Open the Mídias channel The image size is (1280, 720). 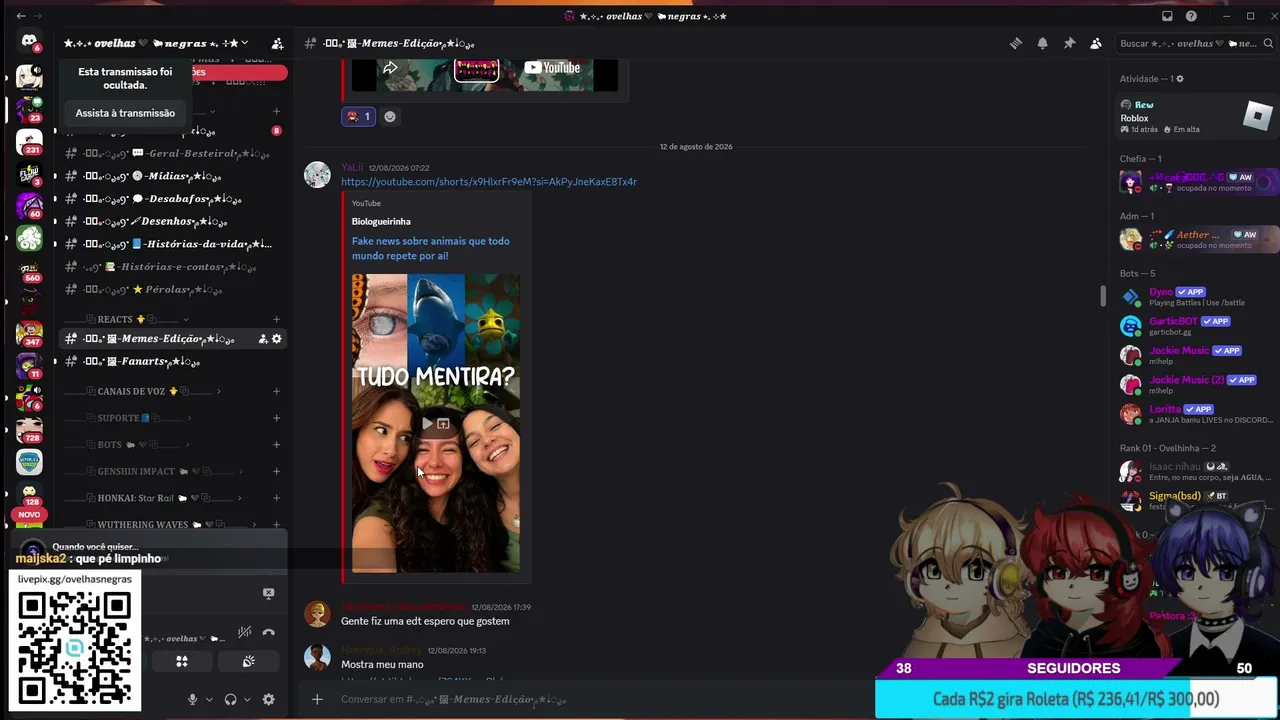[x=173, y=176]
